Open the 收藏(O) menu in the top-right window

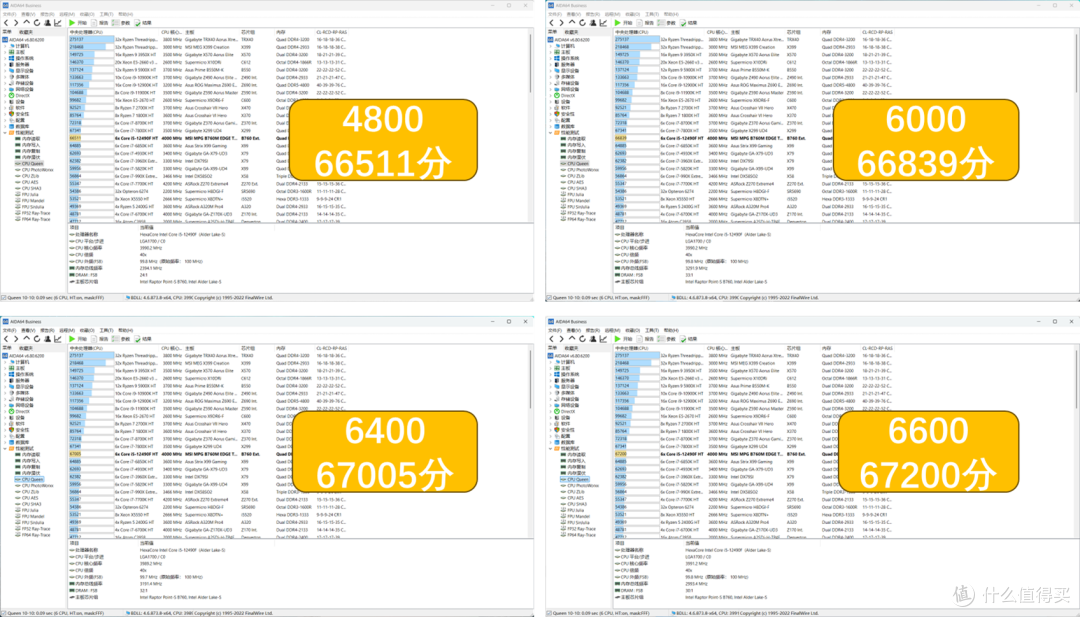pyautogui.click(x=632, y=14)
